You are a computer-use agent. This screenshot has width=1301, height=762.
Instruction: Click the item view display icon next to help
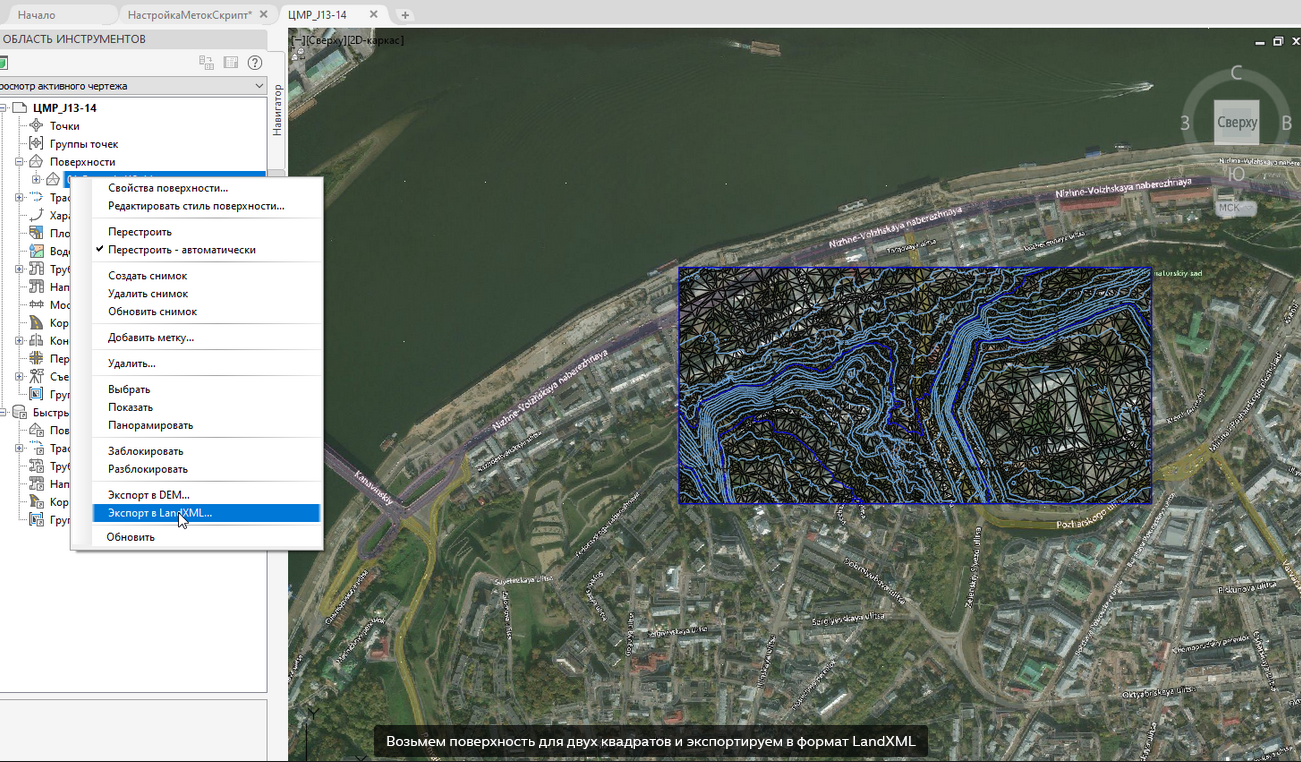tap(231, 63)
